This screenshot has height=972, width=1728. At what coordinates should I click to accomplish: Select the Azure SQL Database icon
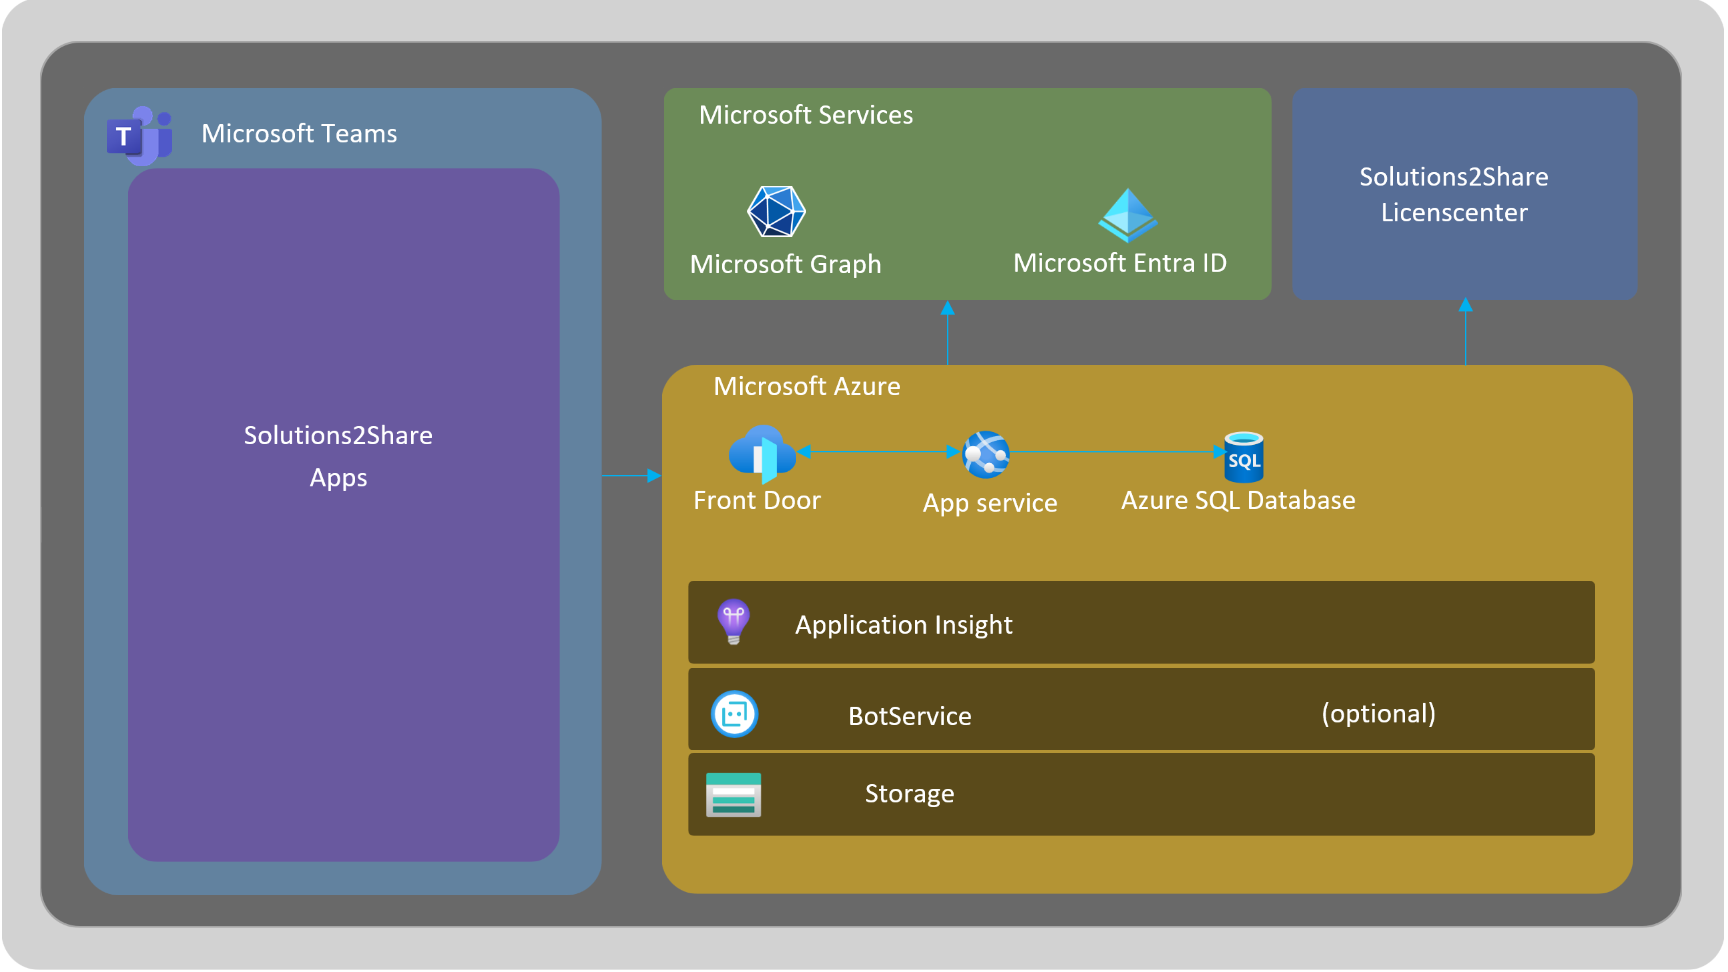pos(1244,457)
